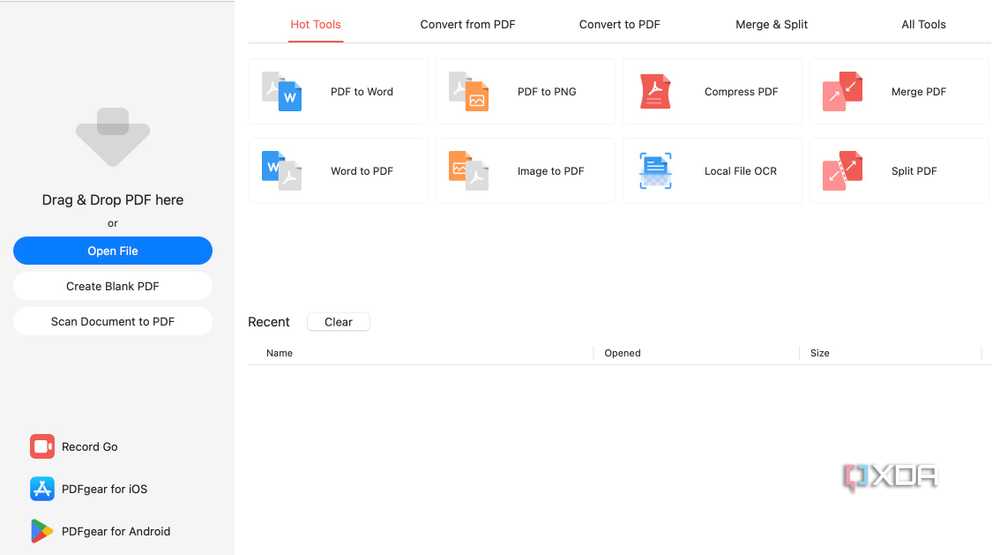Click Scan Document to PDF button
1000x555 pixels.
point(113,322)
